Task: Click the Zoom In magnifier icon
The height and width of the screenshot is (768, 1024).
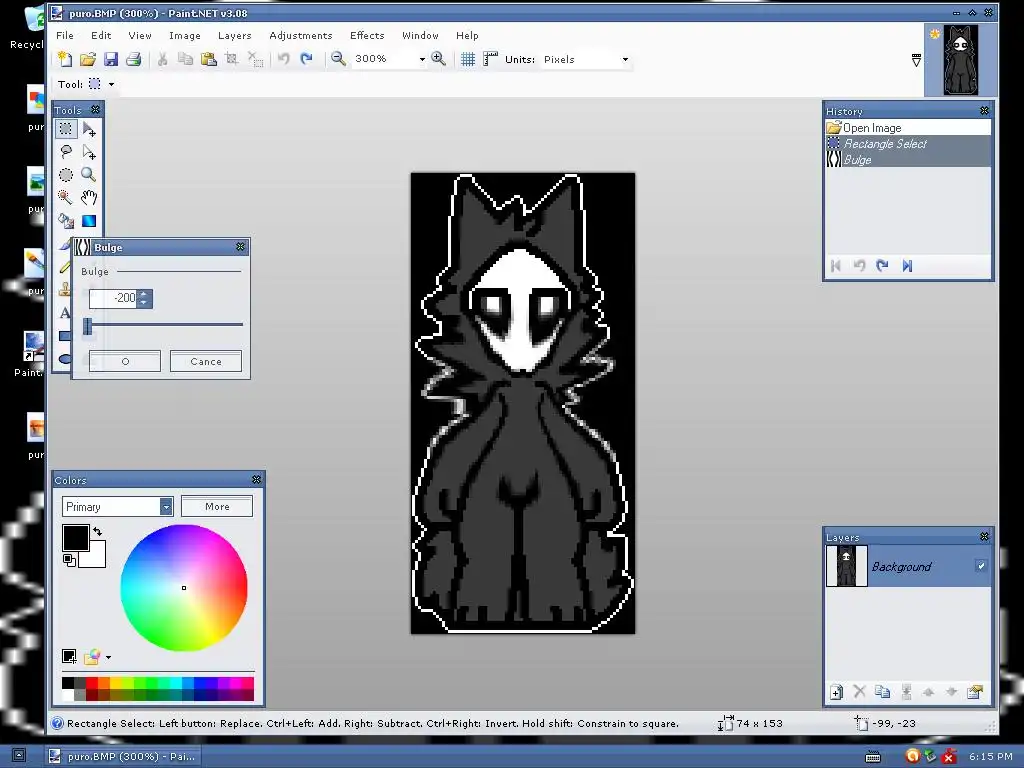Action: [x=439, y=59]
